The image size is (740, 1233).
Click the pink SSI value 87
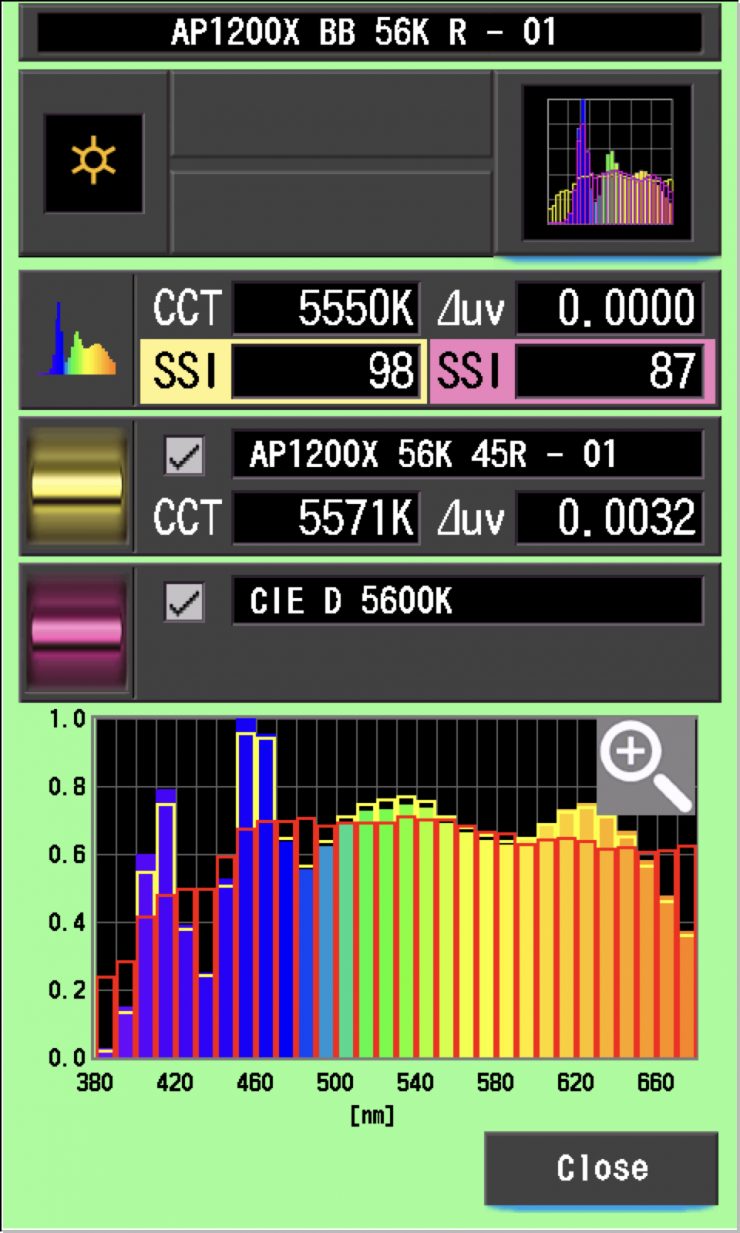(x=609, y=371)
